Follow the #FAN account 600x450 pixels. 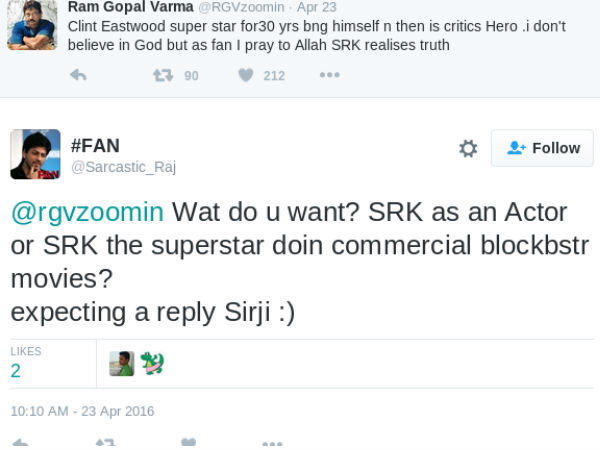[x=542, y=148]
